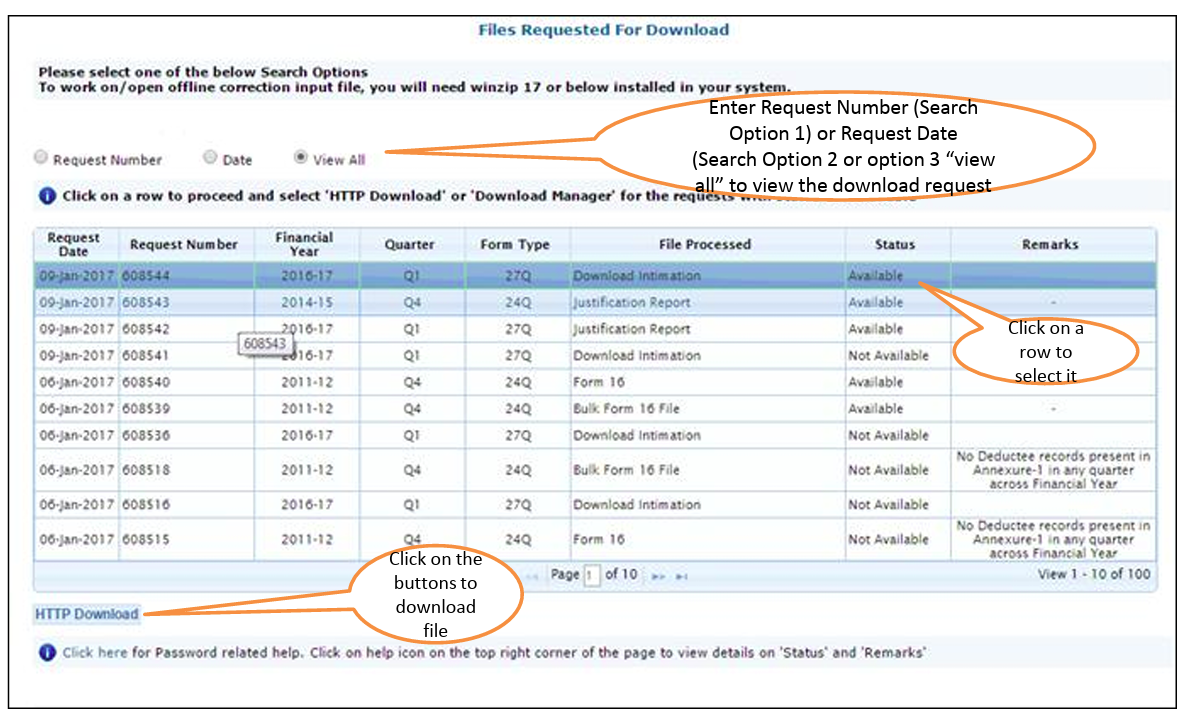Go to the next page of results

658,576
